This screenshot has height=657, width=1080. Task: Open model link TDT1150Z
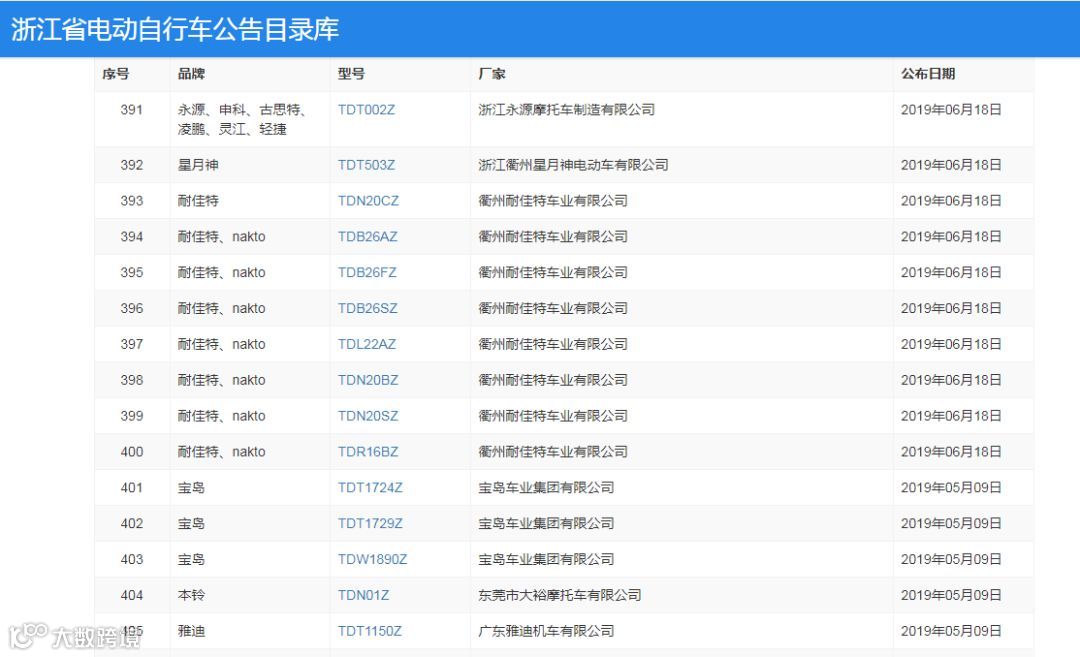point(369,630)
